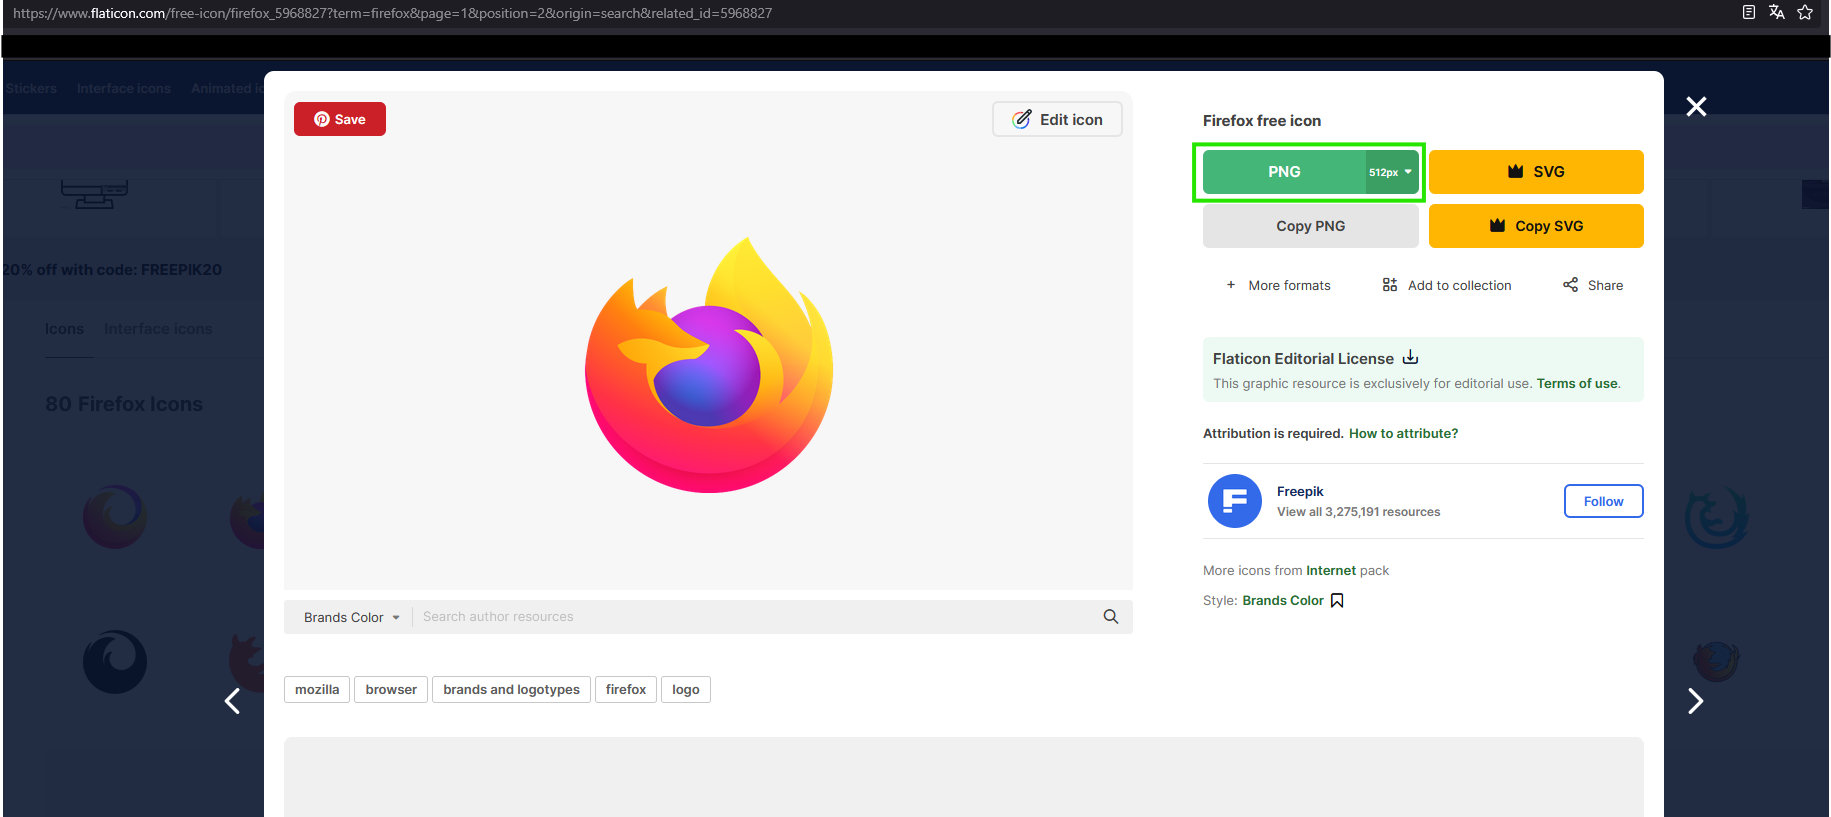
Task: Open the Terms of use link
Action: (1577, 383)
